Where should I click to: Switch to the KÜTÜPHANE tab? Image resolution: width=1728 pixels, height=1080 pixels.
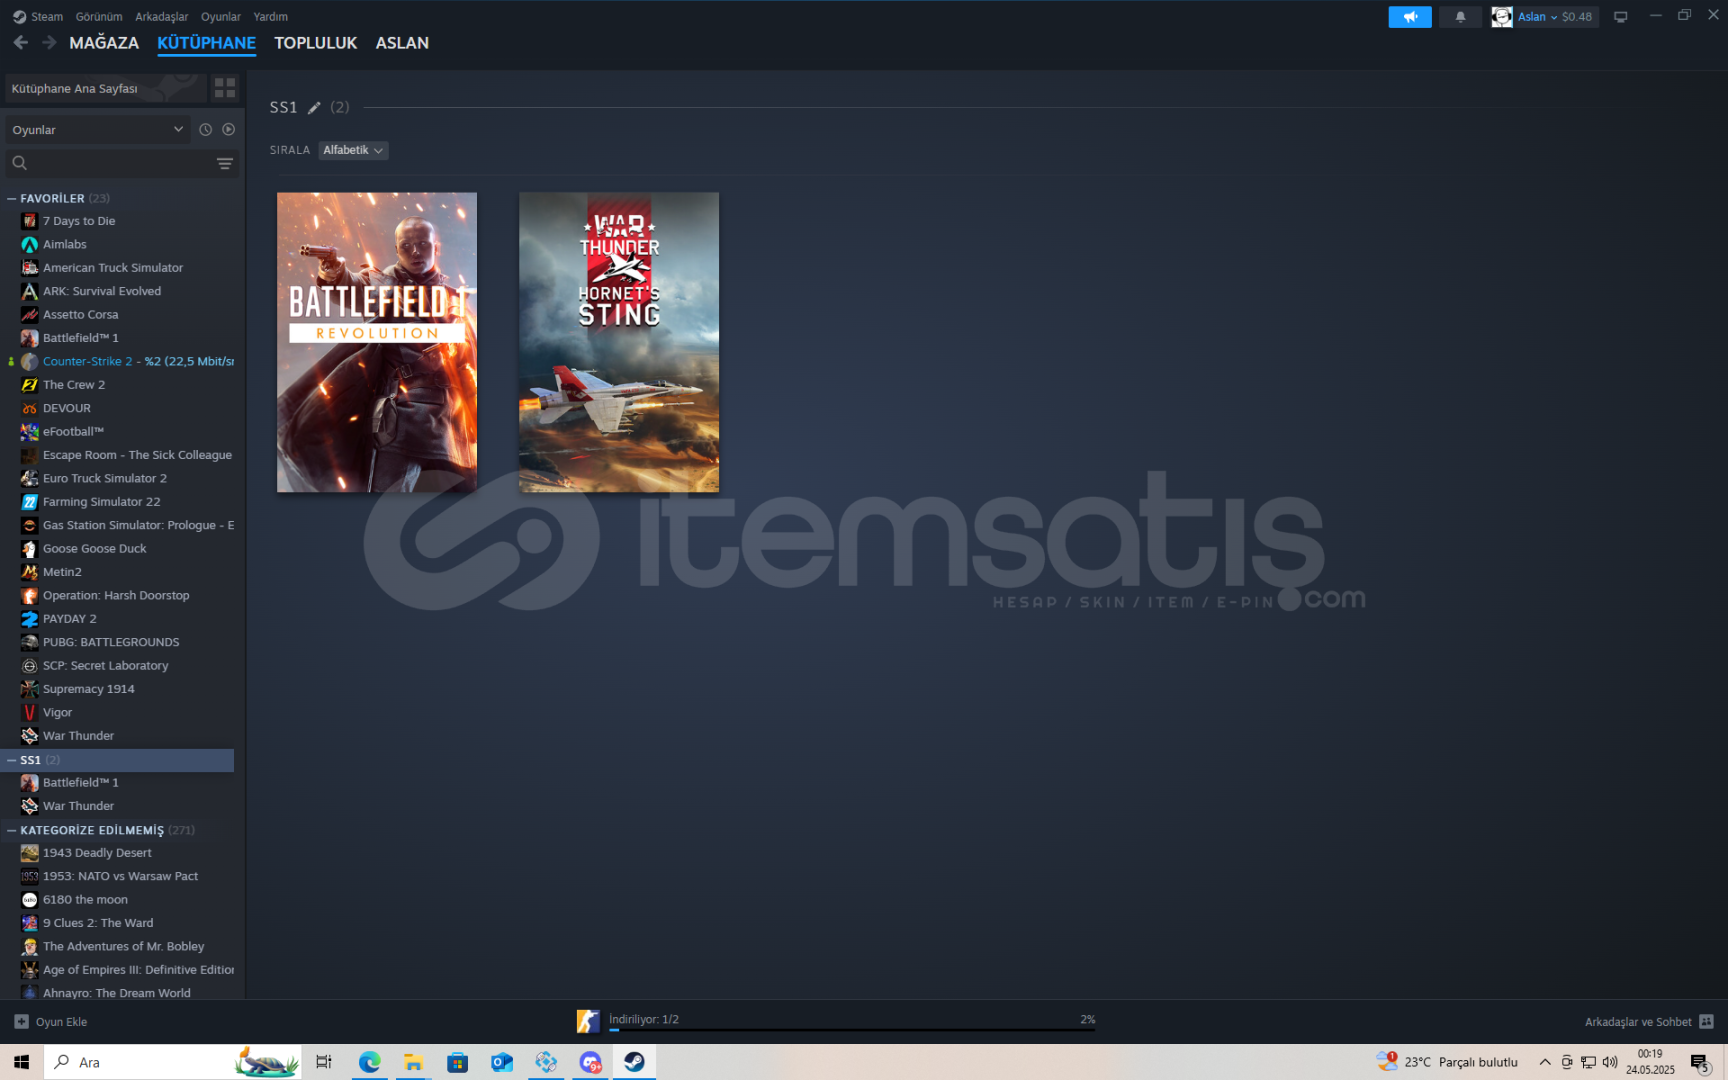tap(207, 43)
